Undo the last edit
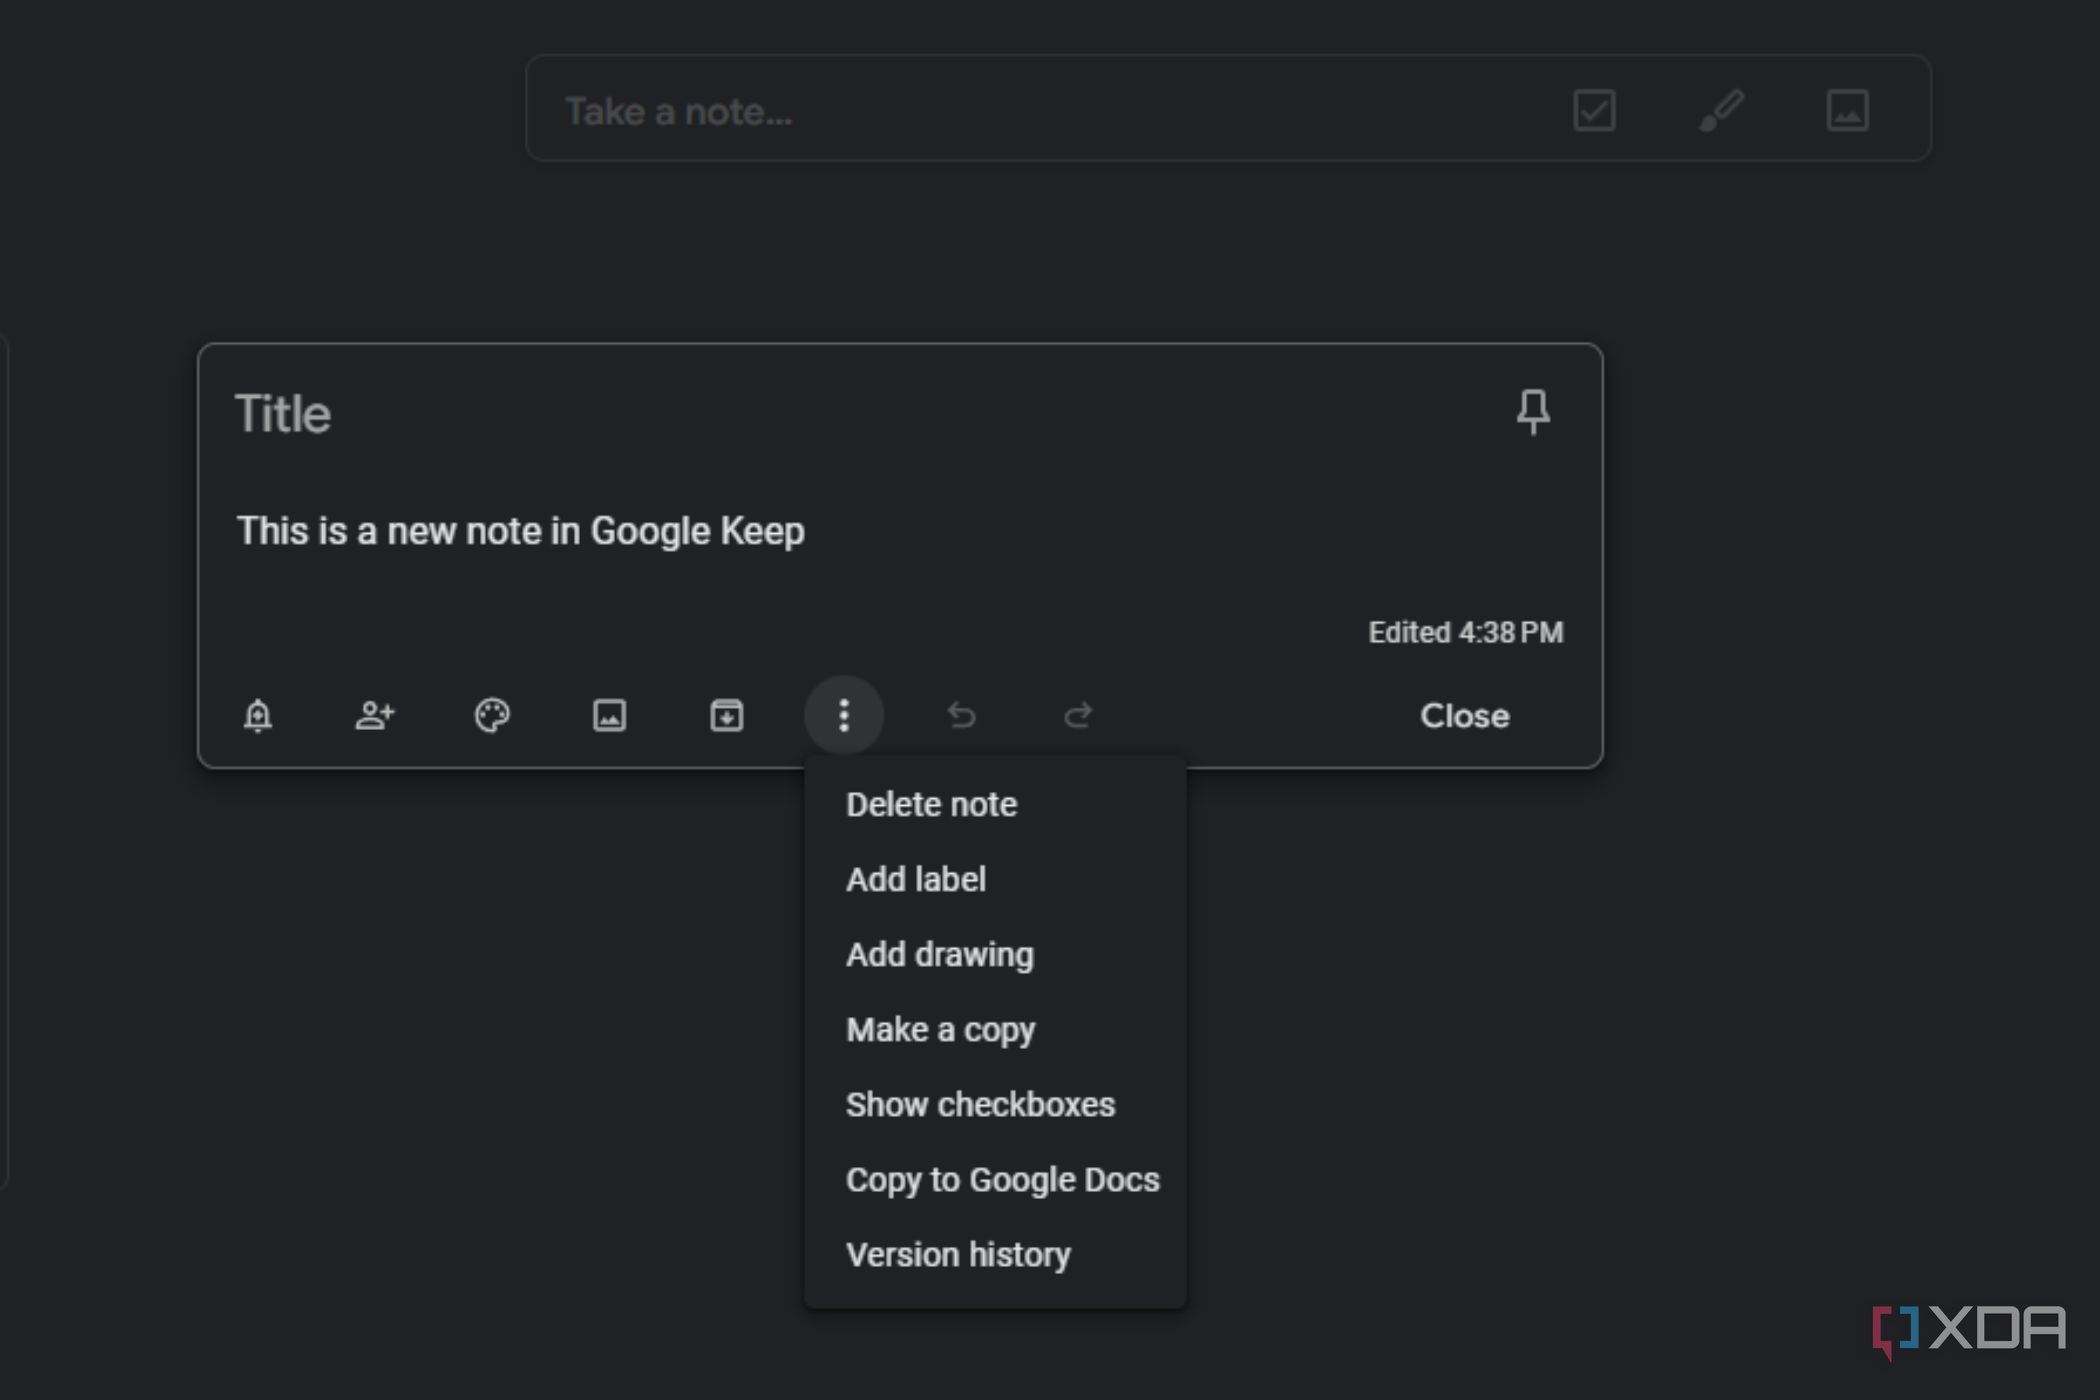Screen dimensions: 2100x1400 pos(962,715)
